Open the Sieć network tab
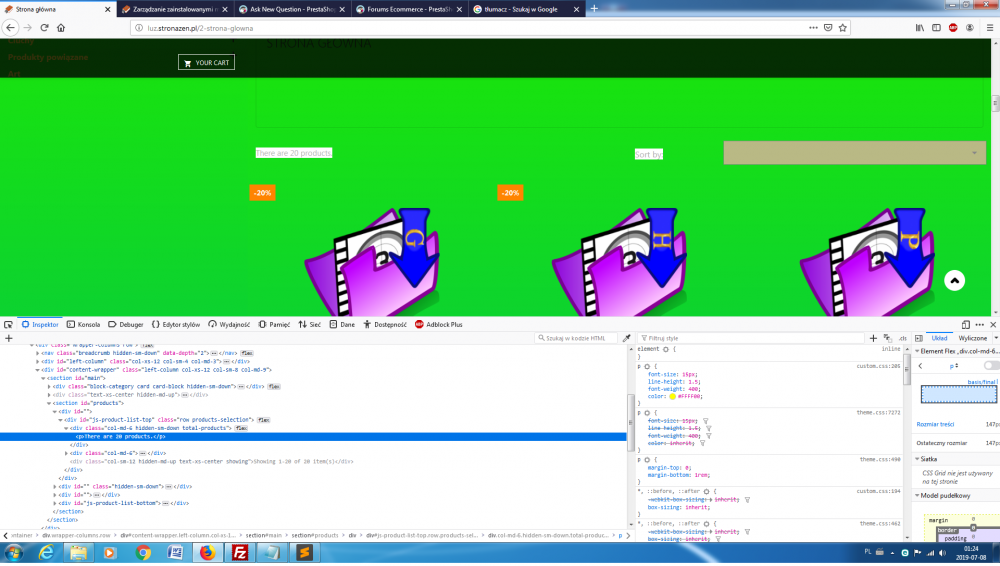Viewport: 1000px width, 566px height. click(309, 324)
